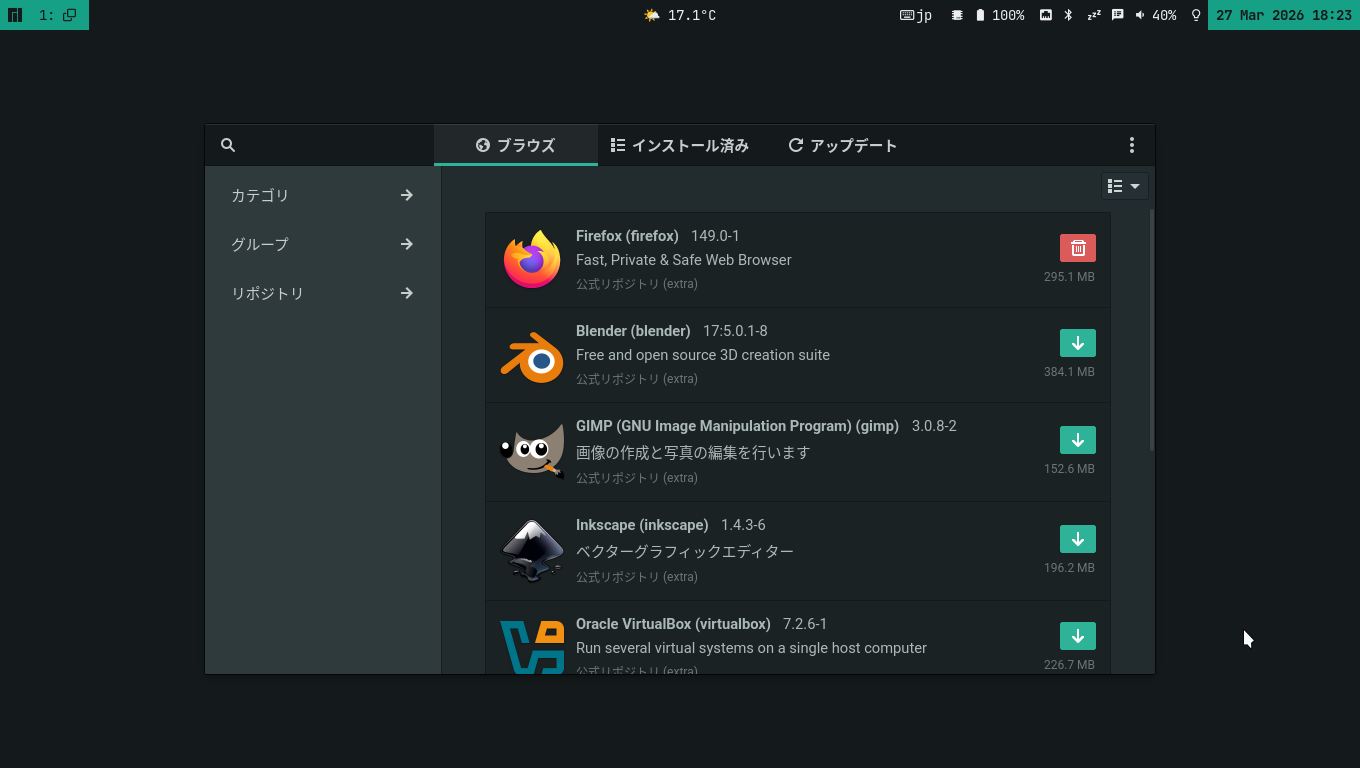Open the GIMP (GNU Image Manipulation Program) title

737,426
